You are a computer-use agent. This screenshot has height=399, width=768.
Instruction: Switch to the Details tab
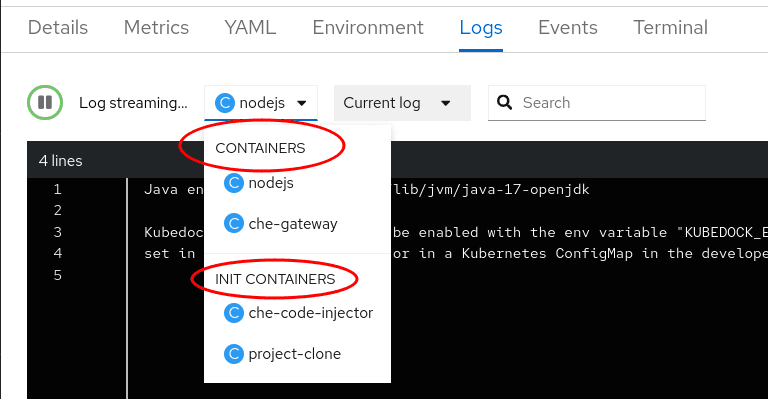58,27
